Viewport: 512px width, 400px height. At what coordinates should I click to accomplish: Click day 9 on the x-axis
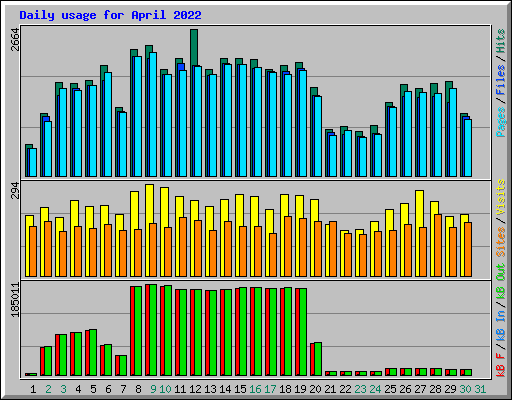tap(153, 389)
